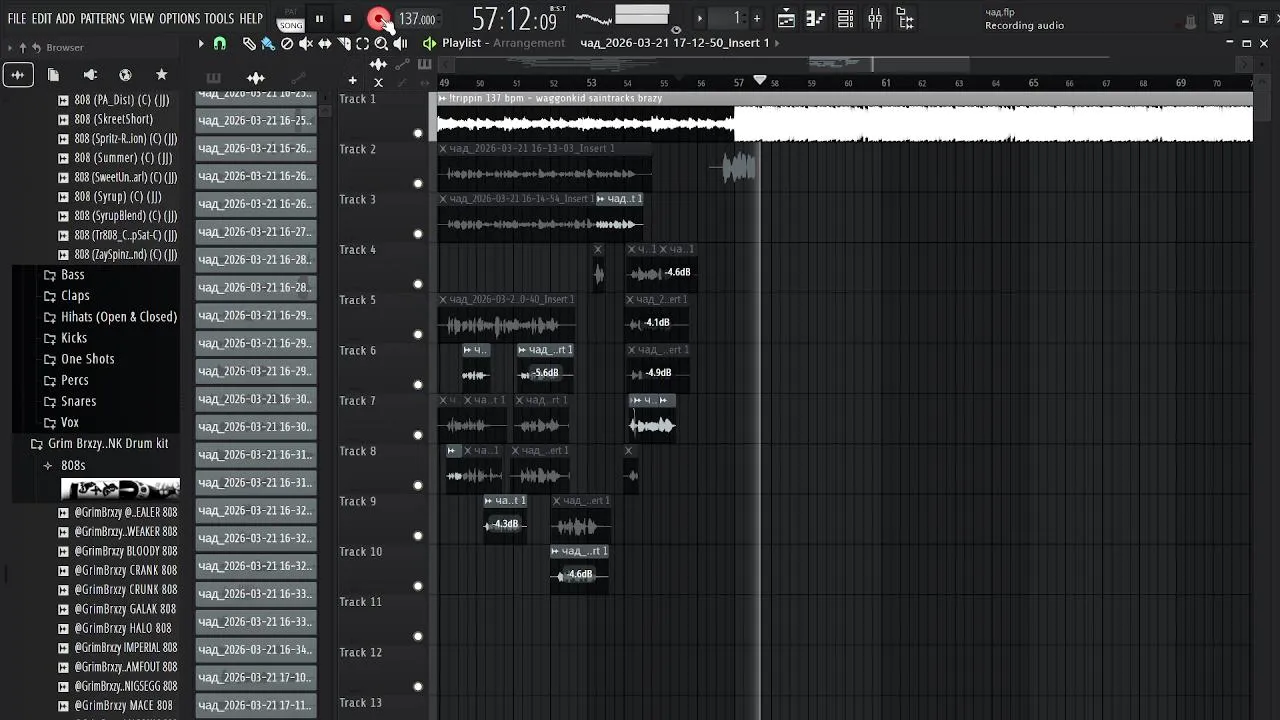The image size is (1280, 720).
Task: Open the VIEW menu
Action: pos(142,18)
